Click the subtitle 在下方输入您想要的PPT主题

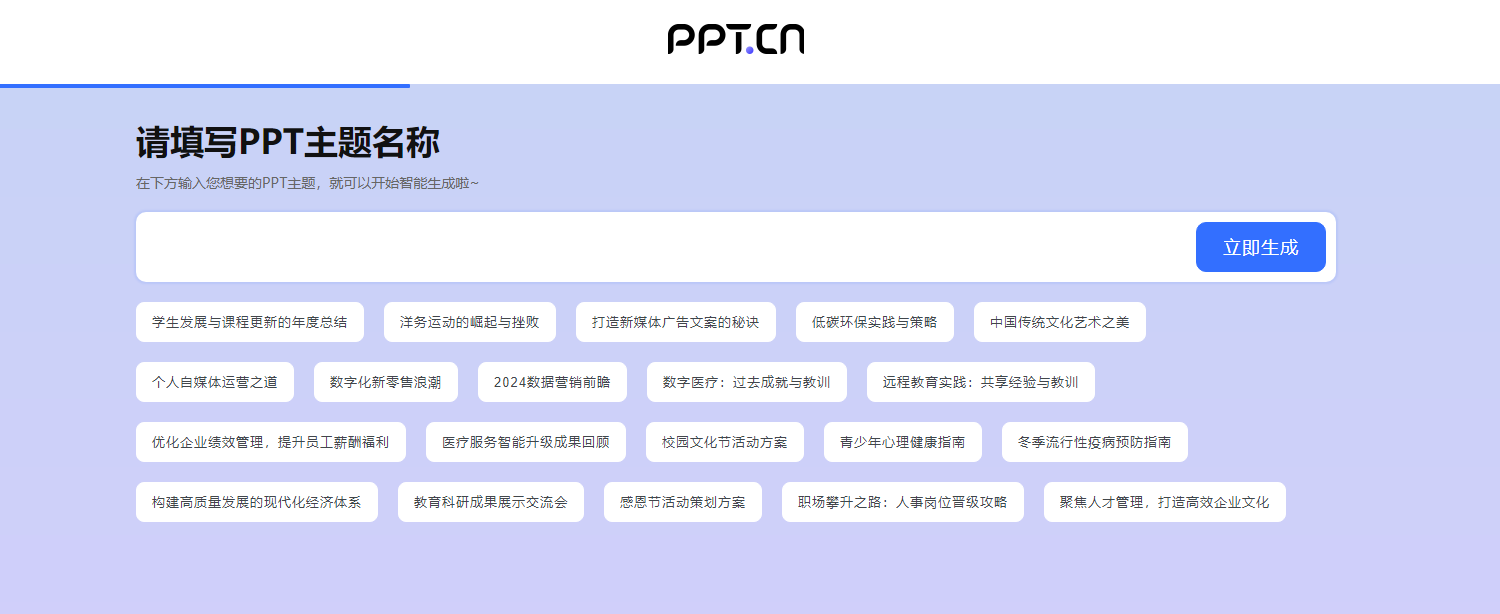pos(226,183)
